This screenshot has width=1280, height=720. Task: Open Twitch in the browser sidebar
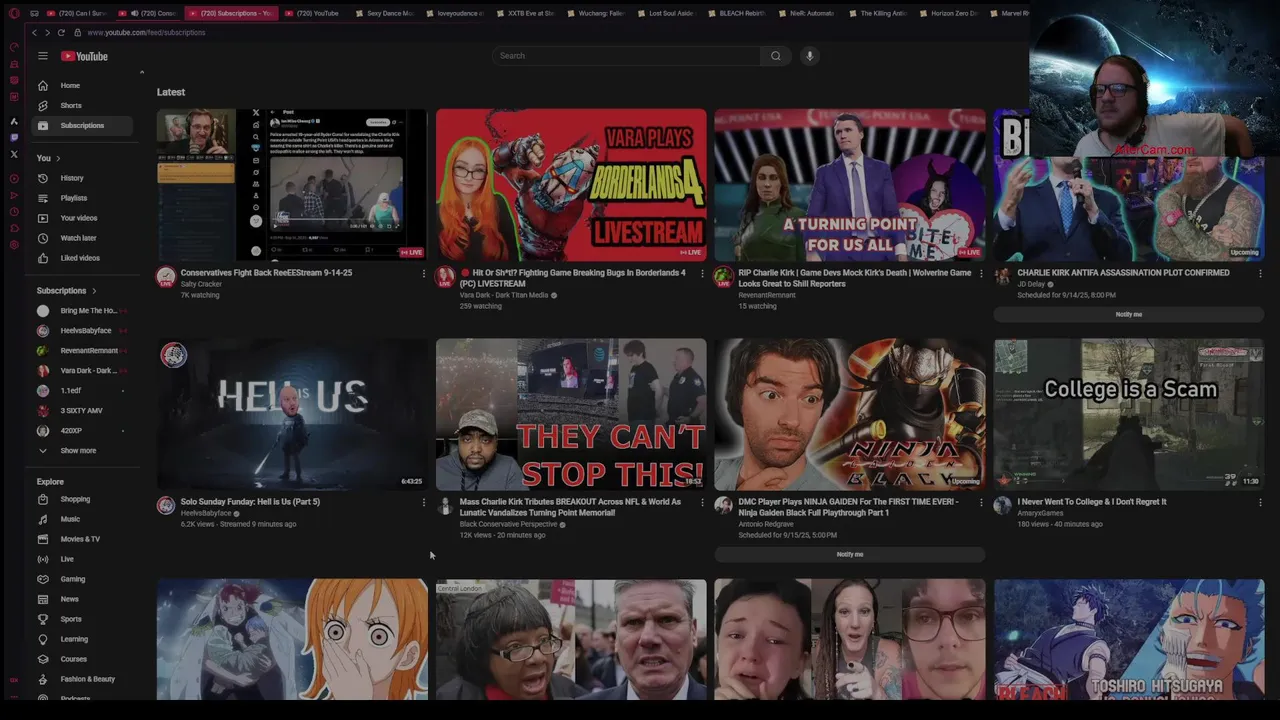tap(14, 137)
